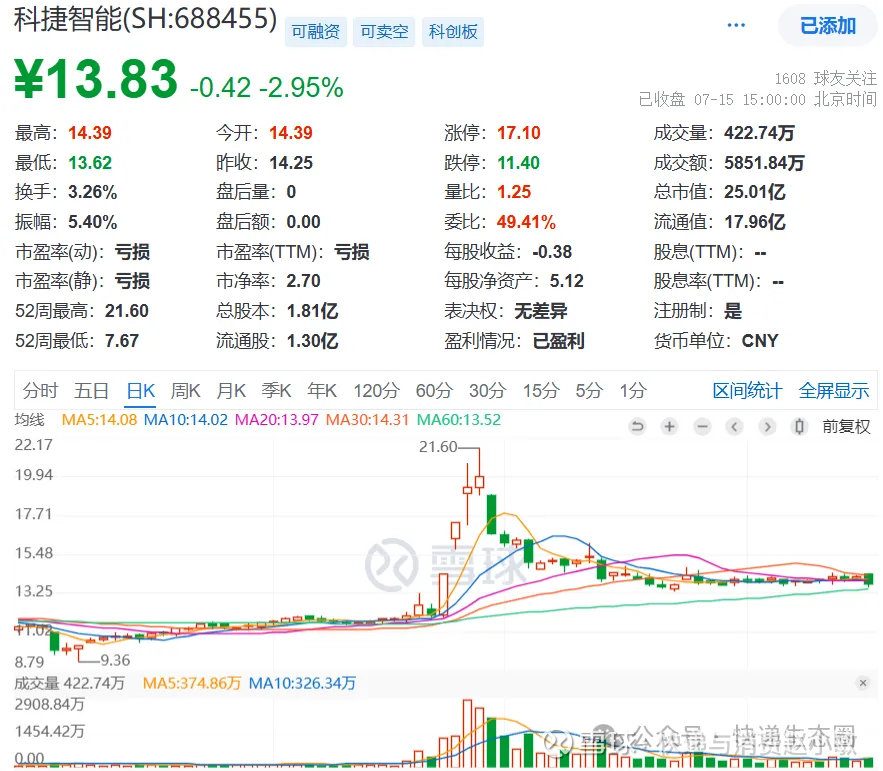This screenshot has height=771, width=883.
Task: Move chart to earlier dates with left arrow
Action: (734, 427)
